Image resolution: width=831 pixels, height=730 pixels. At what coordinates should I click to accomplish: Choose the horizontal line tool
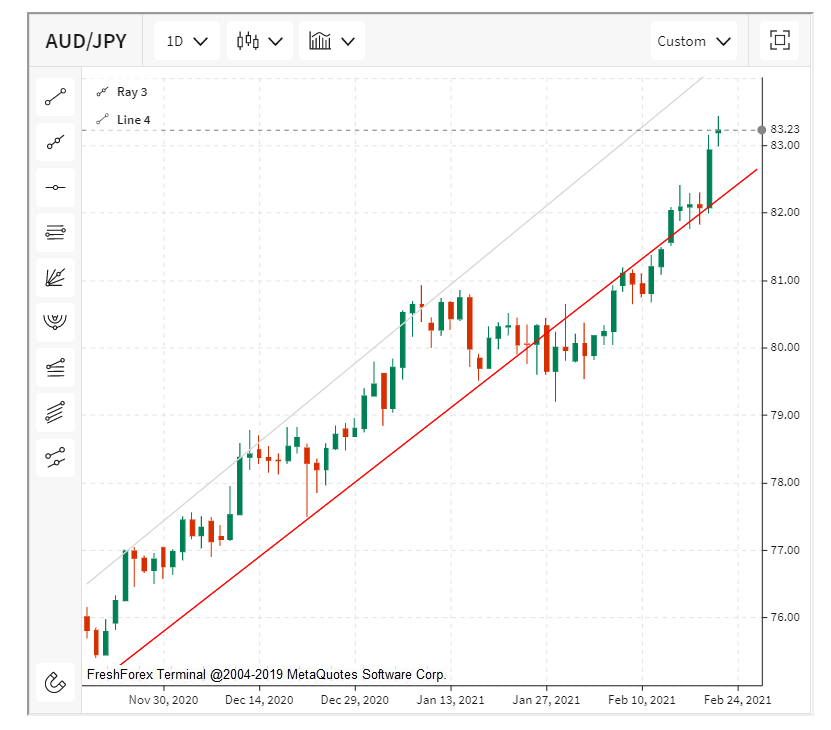[56, 187]
